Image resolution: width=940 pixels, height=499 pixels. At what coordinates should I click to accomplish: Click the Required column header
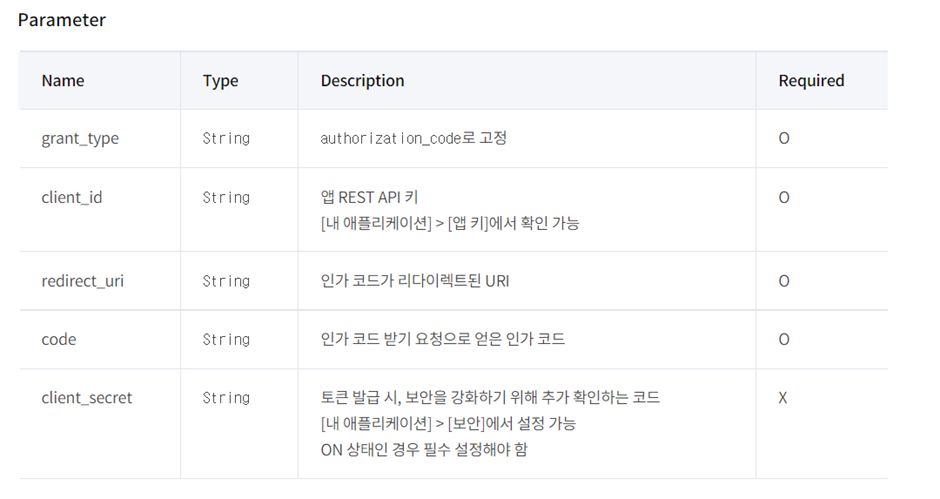coord(811,80)
